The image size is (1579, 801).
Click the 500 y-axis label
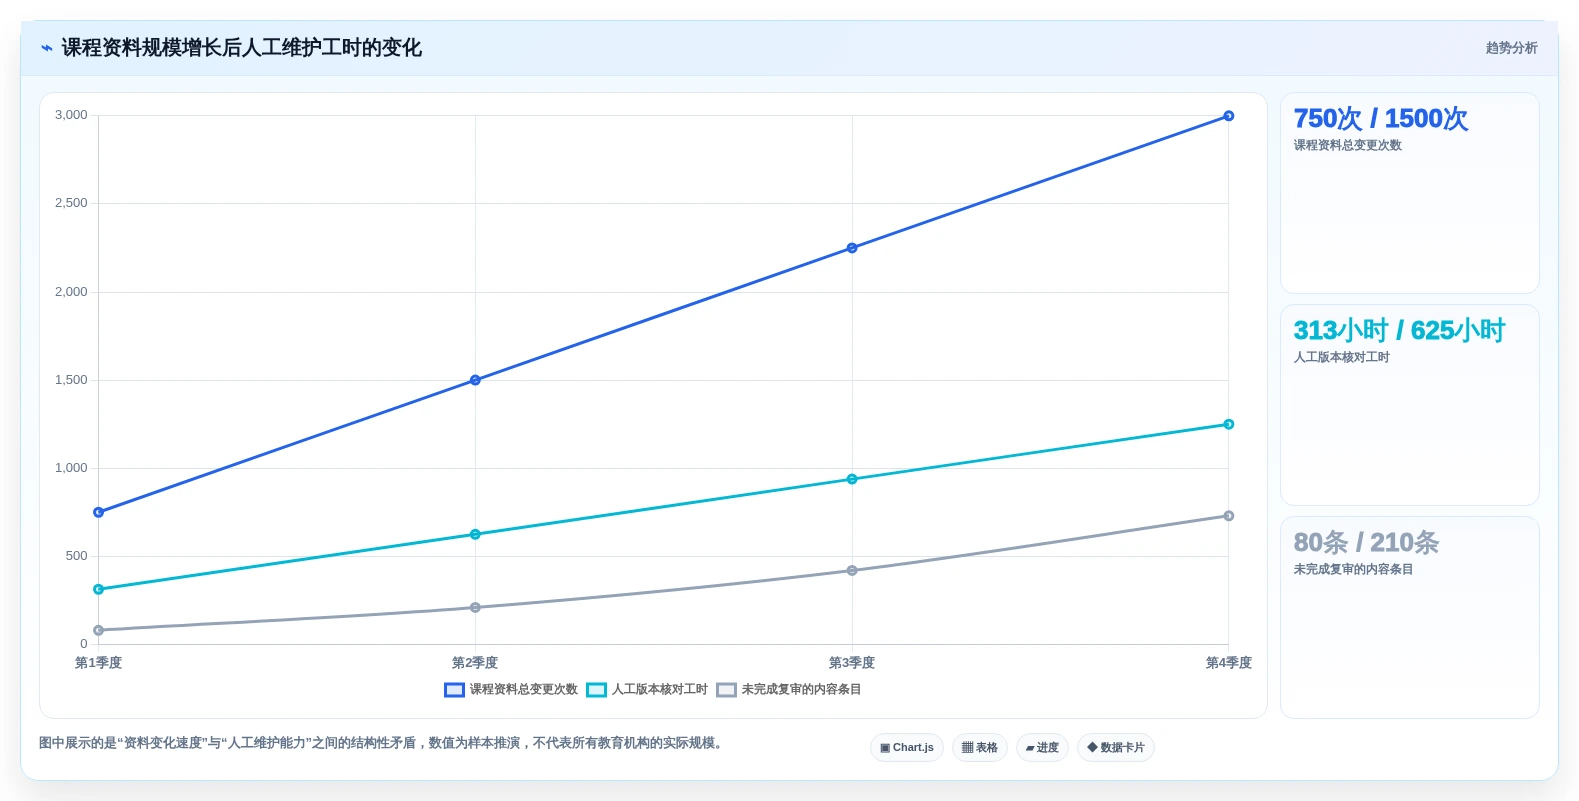click(77, 556)
